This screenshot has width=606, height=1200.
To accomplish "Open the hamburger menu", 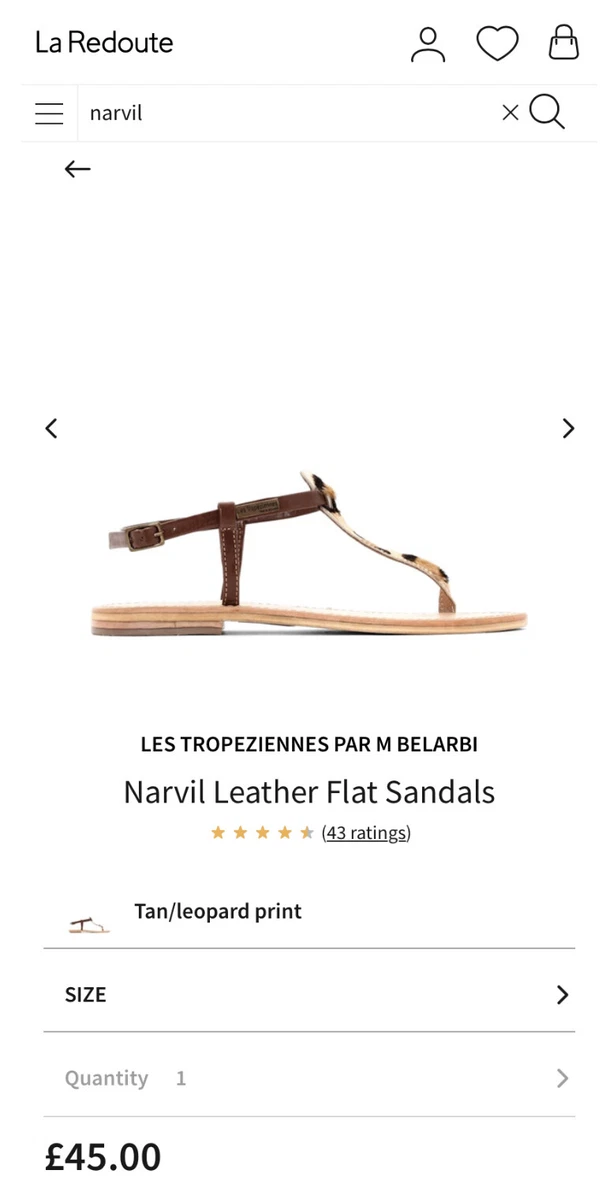I will click(49, 113).
